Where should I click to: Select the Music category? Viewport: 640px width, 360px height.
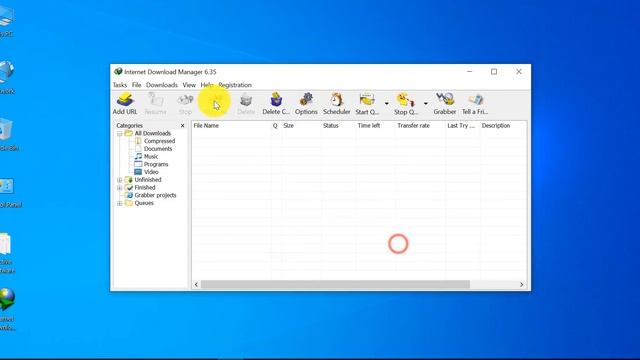click(x=151, y=157)
